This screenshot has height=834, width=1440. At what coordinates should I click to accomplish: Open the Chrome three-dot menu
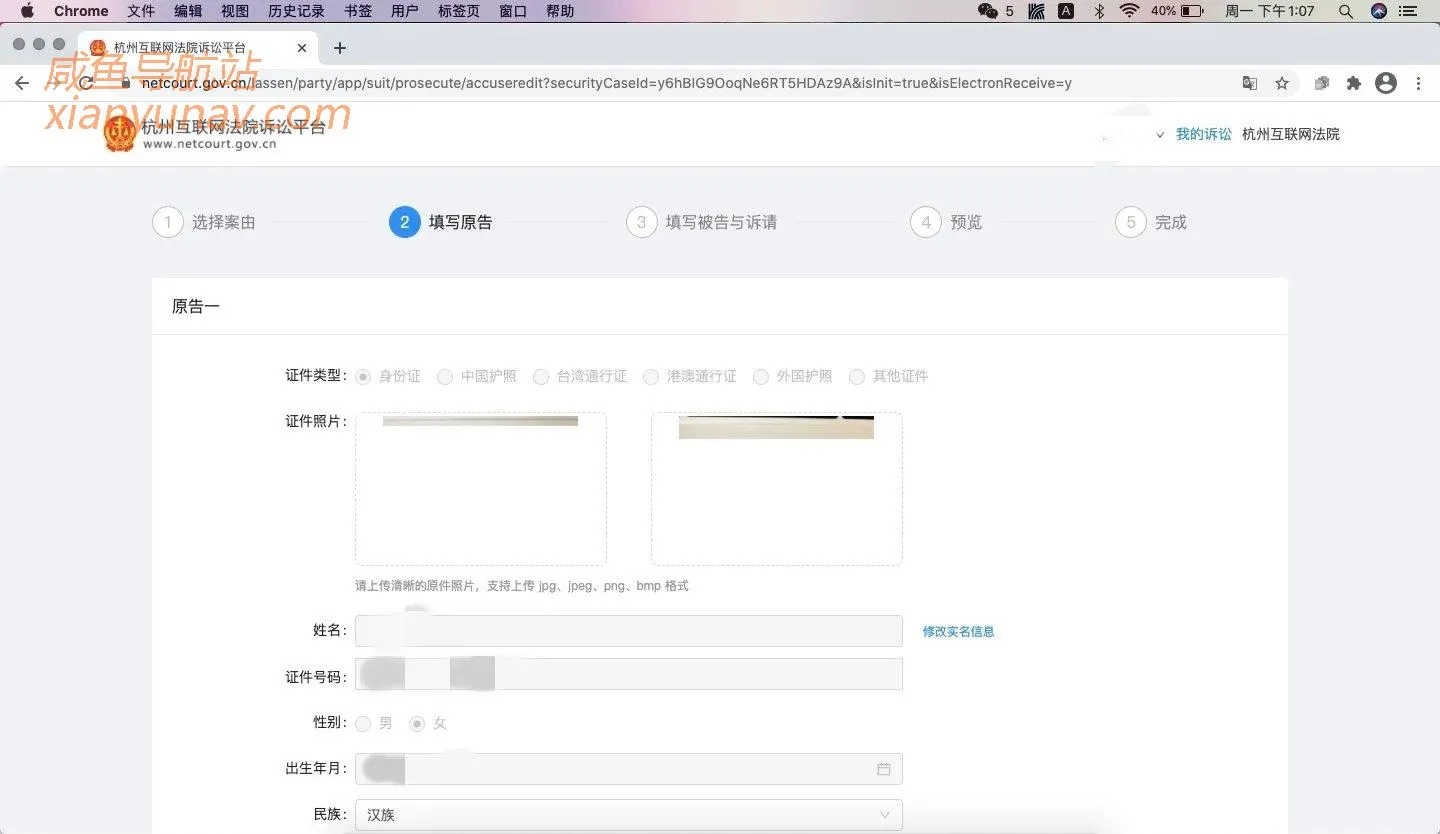coord(1419,83)
